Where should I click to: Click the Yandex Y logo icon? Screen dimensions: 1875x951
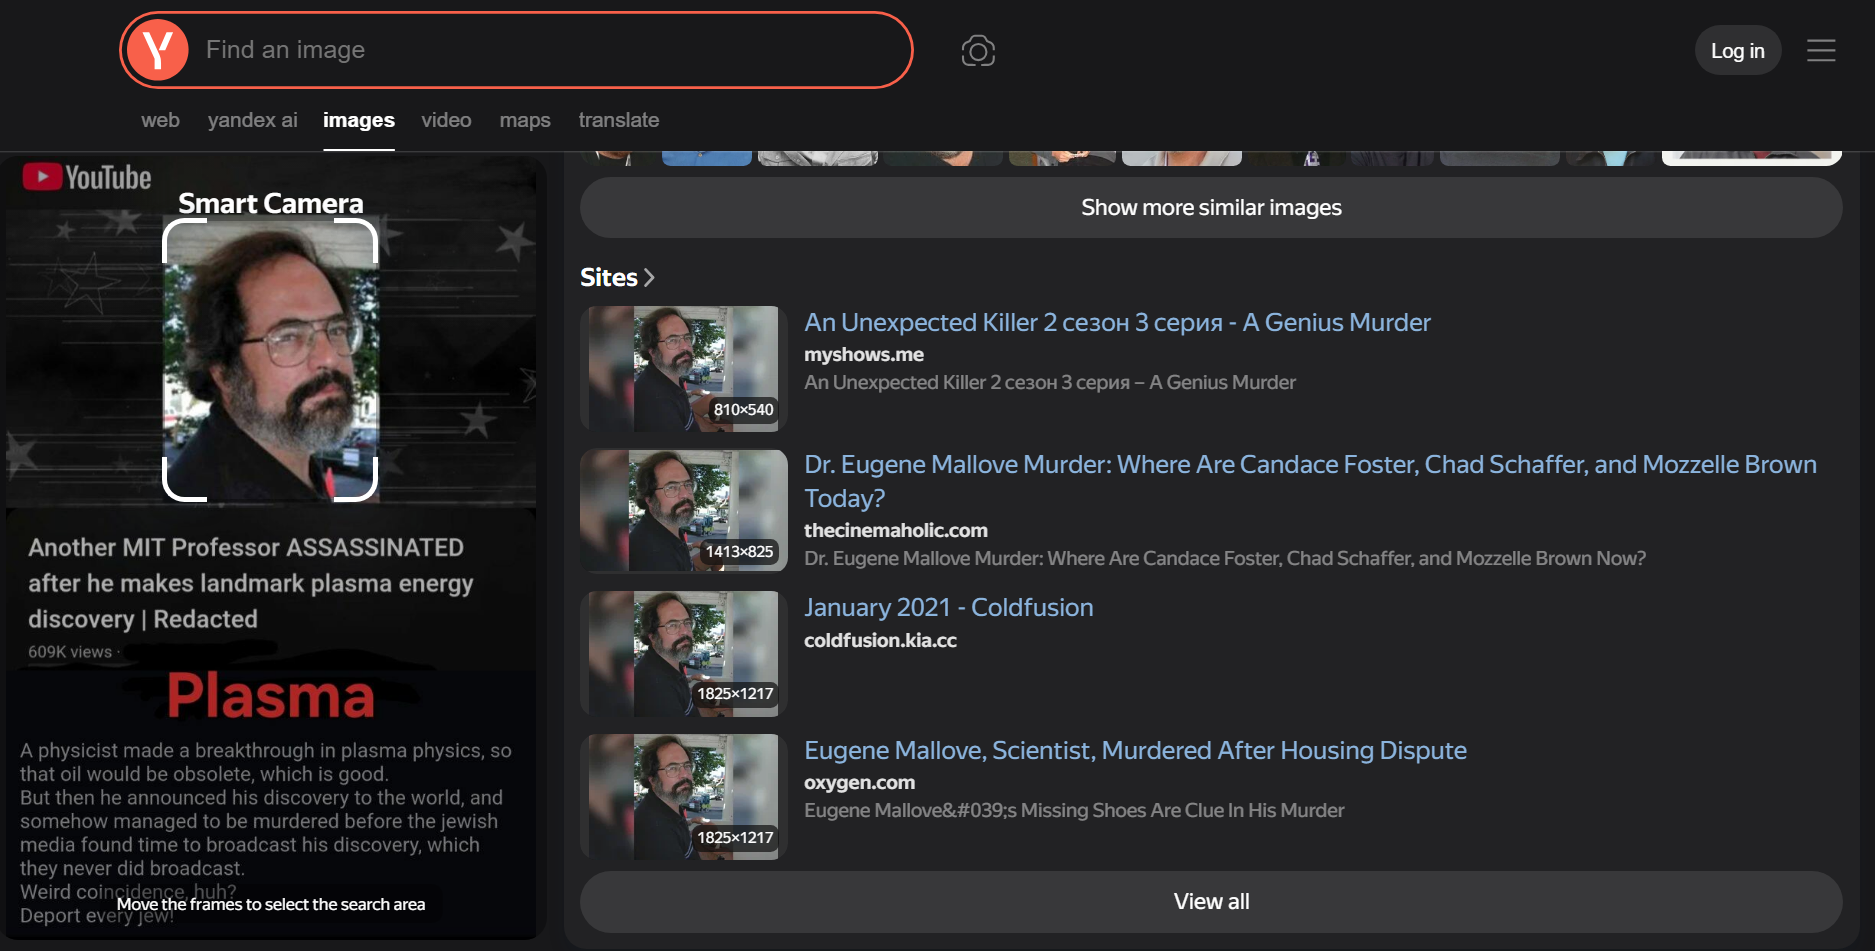click(158, 50)
